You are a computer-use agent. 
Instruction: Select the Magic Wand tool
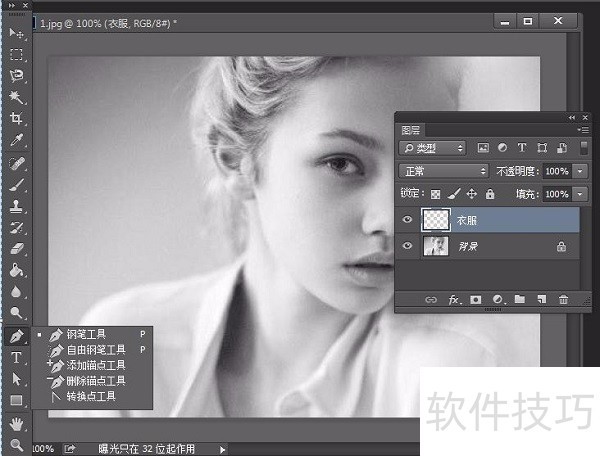[x=17, y=97]
